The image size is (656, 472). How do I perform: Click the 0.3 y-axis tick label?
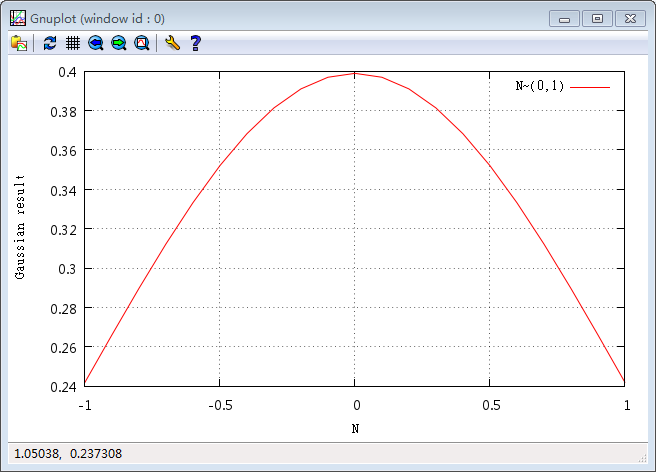coord(67,269)
